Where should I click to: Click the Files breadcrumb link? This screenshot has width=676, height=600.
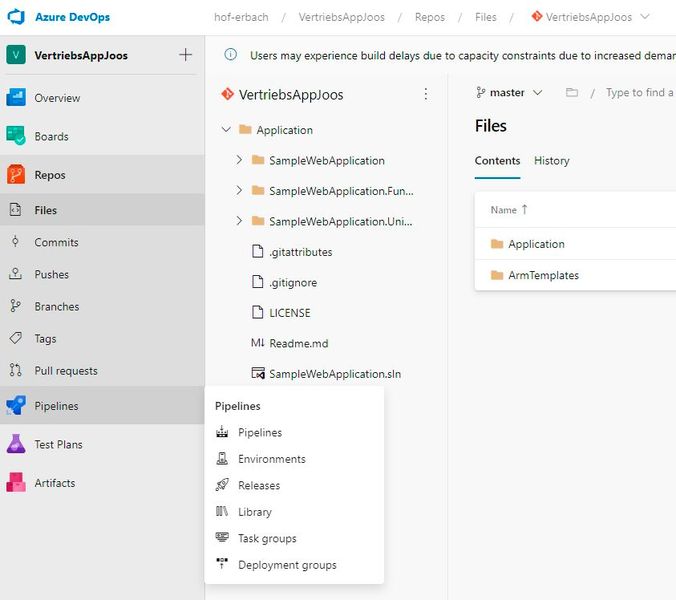tap(485, 17)
